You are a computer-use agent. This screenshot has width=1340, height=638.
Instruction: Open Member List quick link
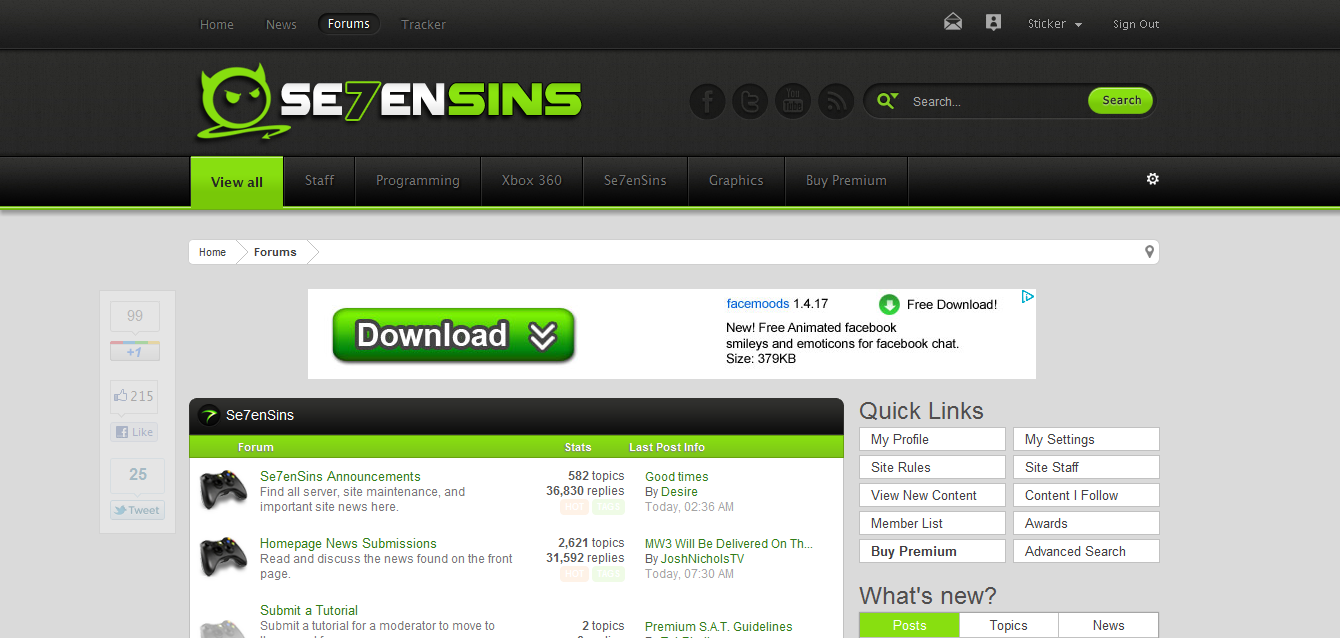tap(932, 523)
